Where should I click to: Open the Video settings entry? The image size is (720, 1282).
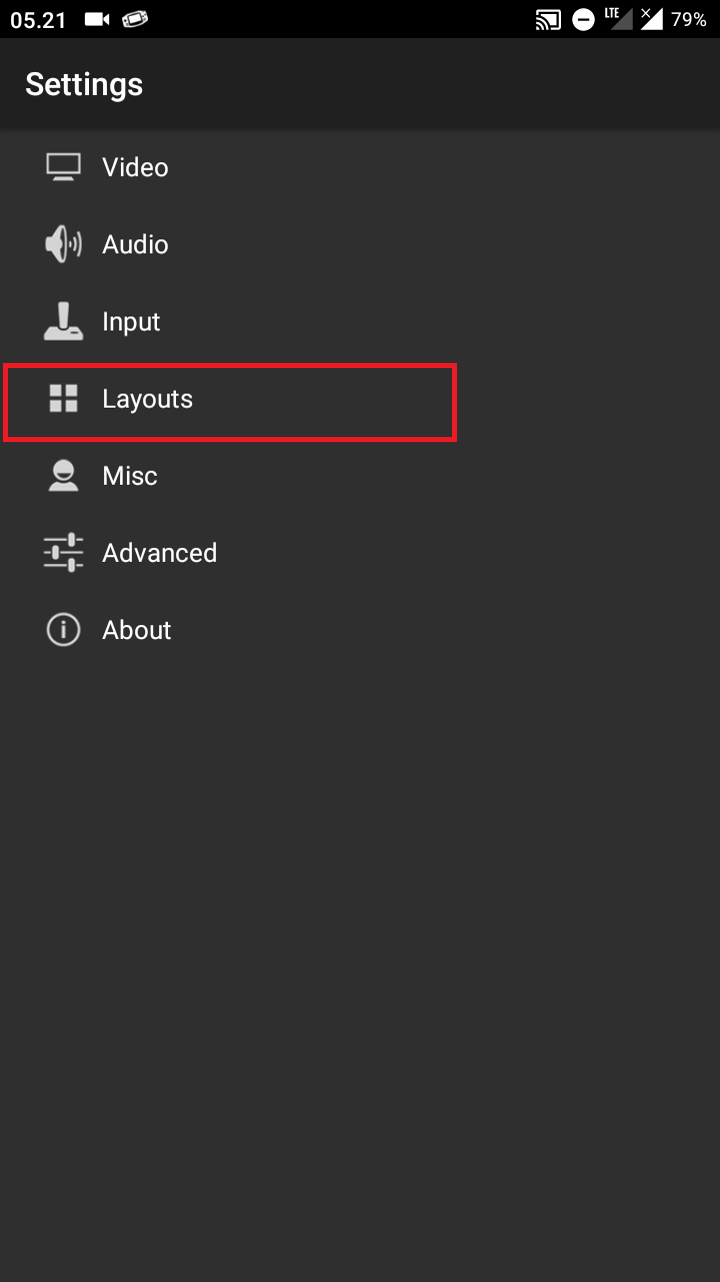tap(135, 167)
